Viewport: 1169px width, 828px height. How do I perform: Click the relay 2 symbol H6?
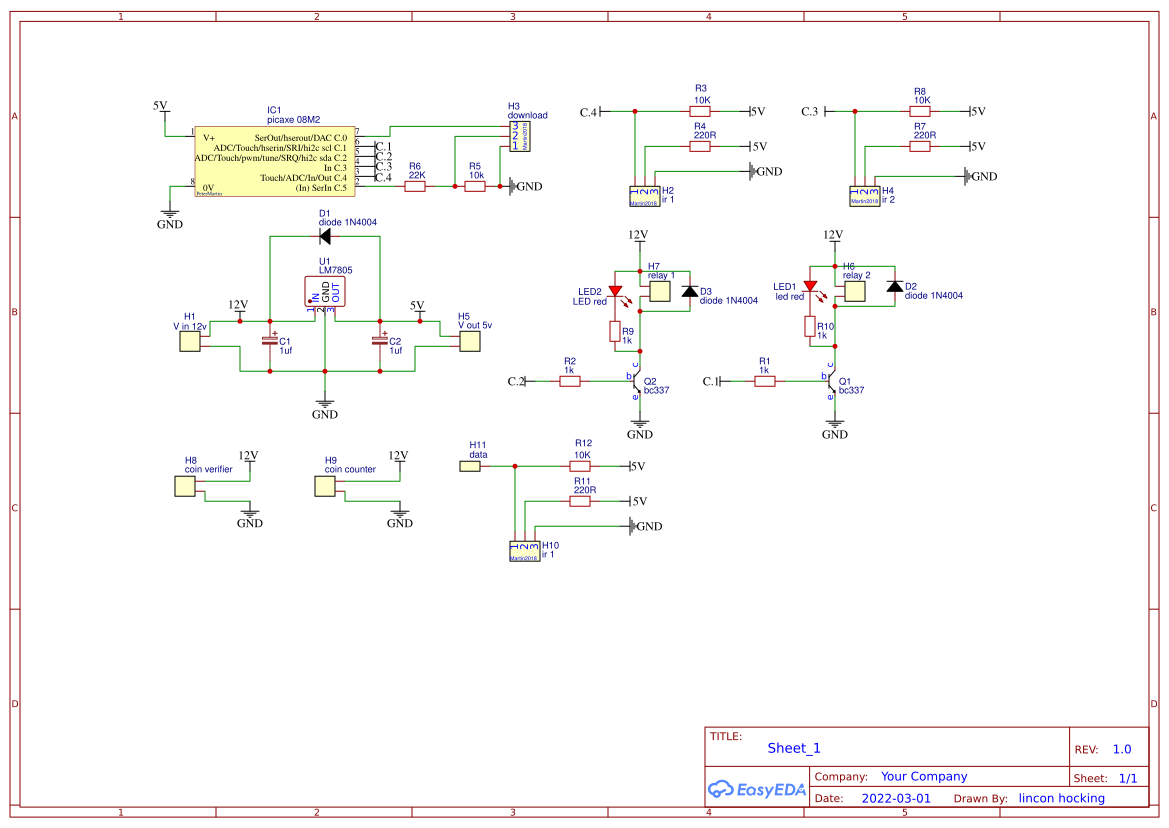tap(854, 290)
